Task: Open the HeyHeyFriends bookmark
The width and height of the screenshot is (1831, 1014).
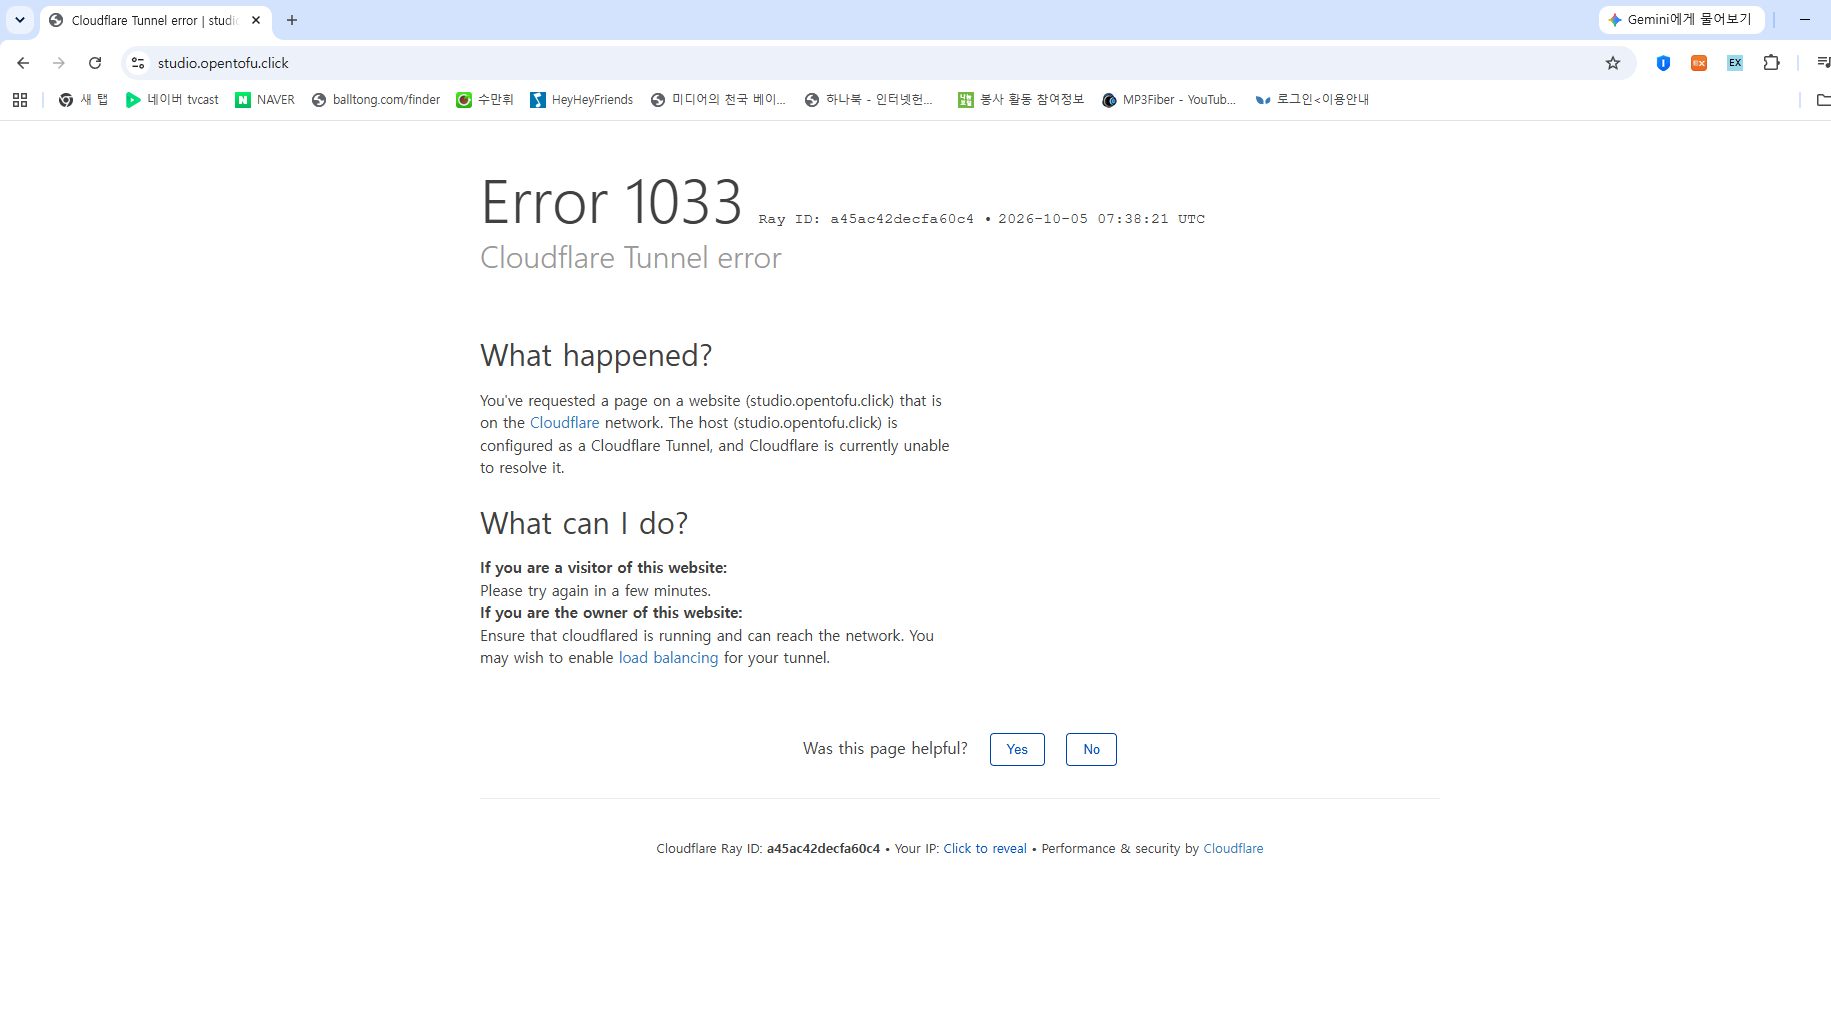Action: tap(582, 100)
